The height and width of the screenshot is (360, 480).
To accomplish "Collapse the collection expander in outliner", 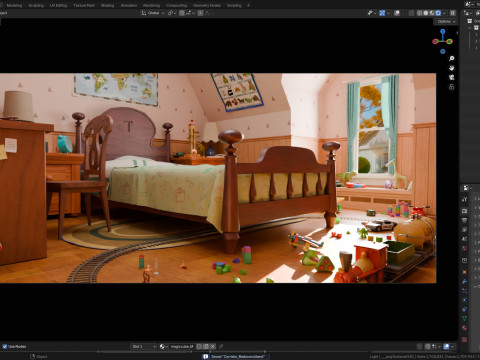I will tap(469, 28).
